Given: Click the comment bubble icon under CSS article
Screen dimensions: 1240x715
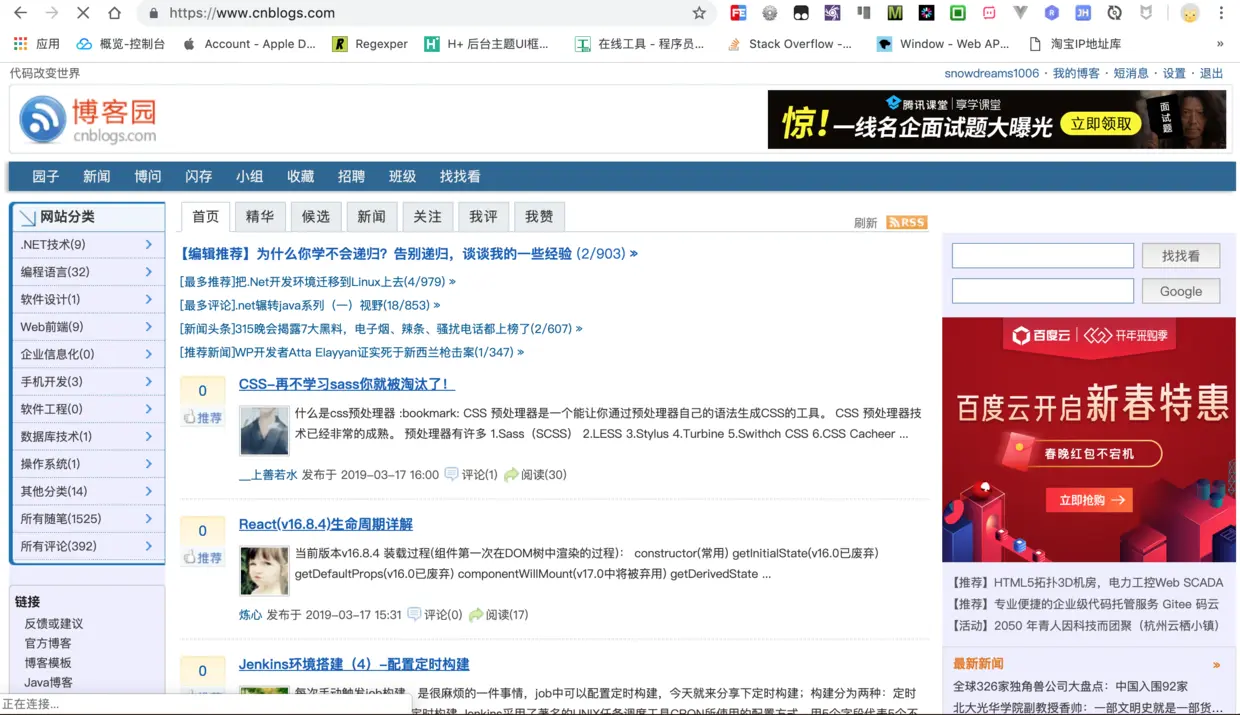Looking at the screenshot, I should point(452,474).
